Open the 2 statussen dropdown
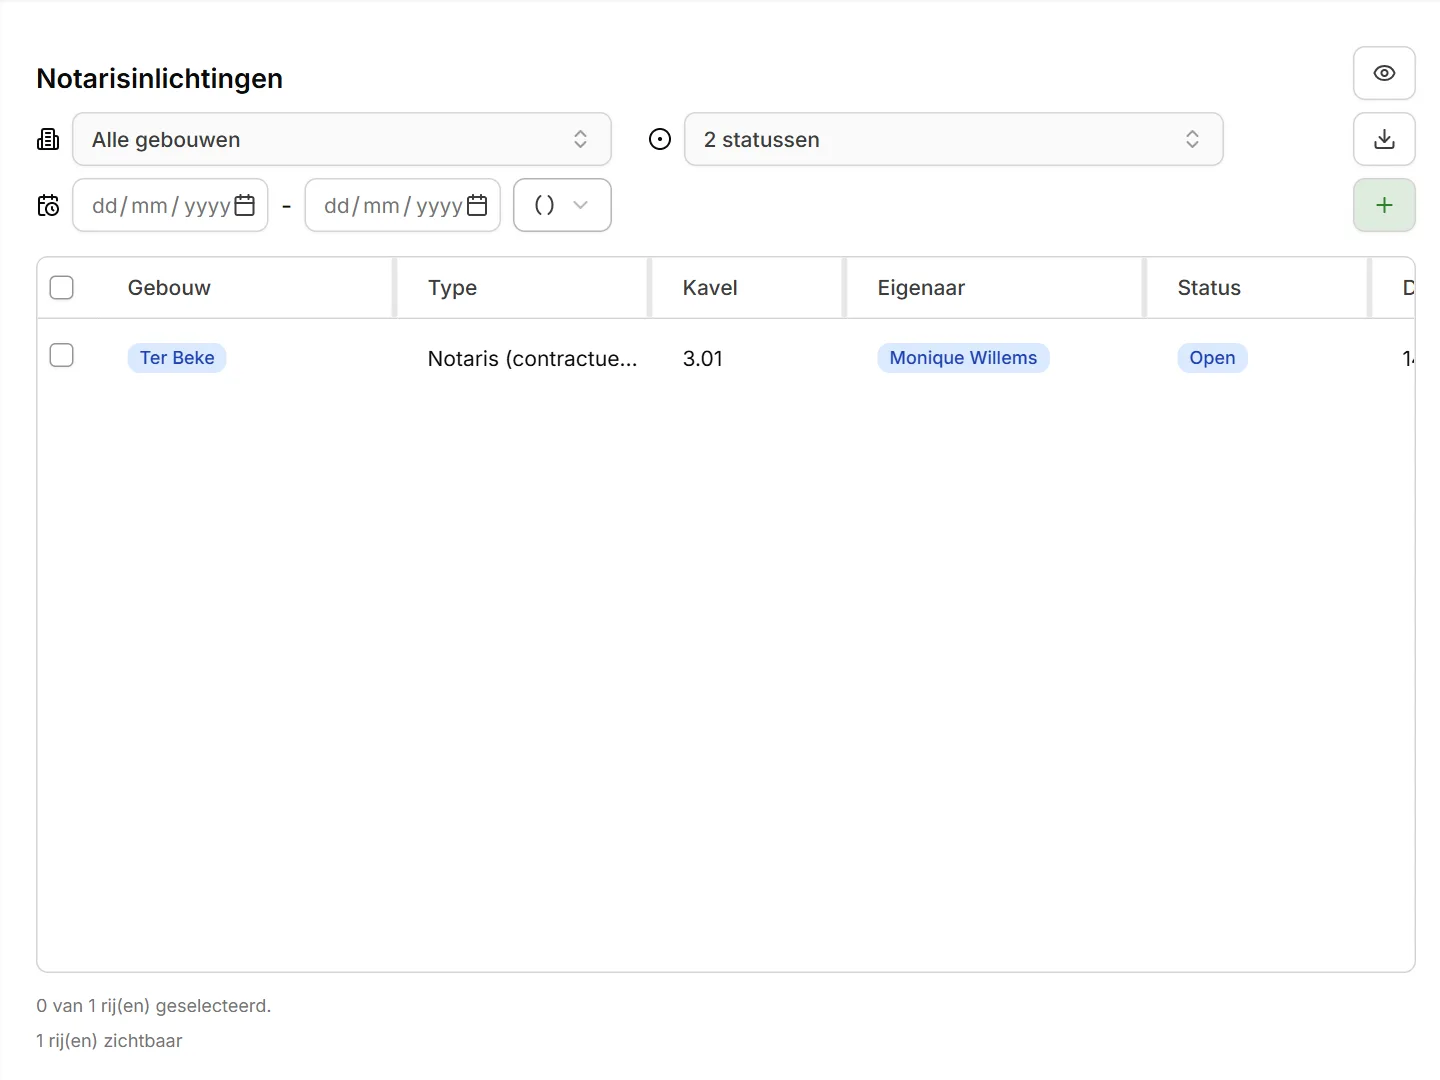Screen dimensions: 1440x1080 pos(954,139)
